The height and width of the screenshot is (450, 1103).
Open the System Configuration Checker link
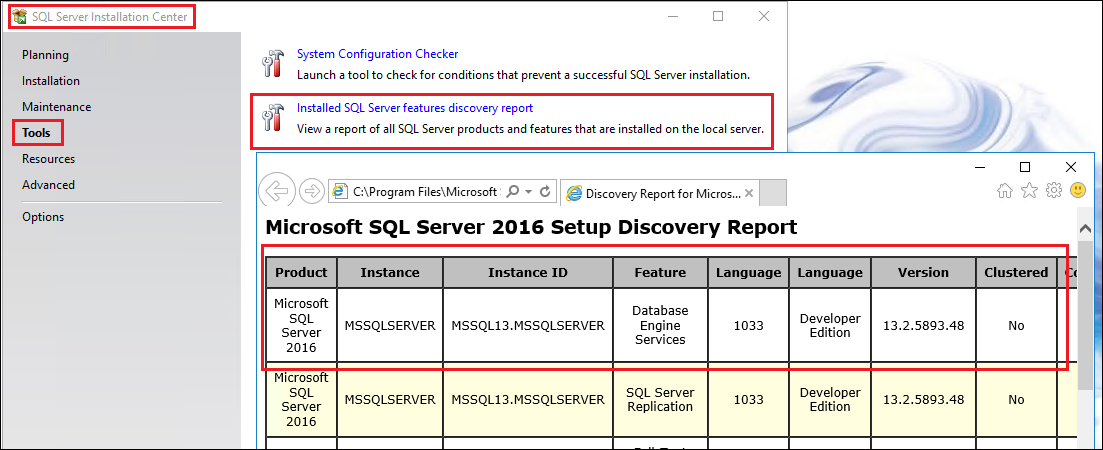[377, 53]
